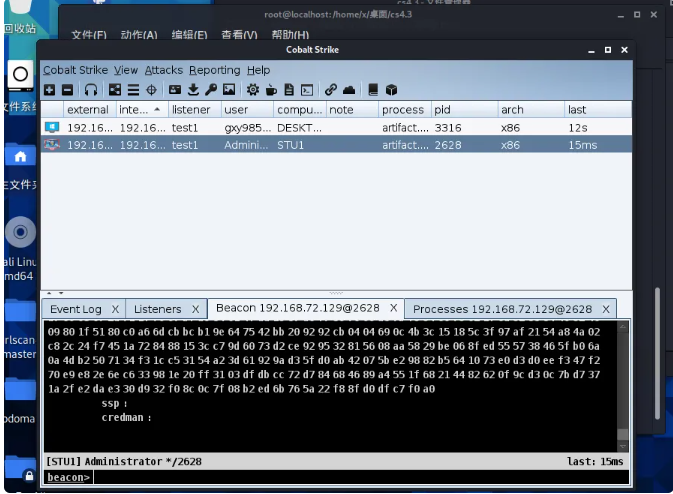Image resolution: width=673 pixels, height=494 pixels.
Task: Open 帮助(H) menu in terminal window
Action: (290, 34)
